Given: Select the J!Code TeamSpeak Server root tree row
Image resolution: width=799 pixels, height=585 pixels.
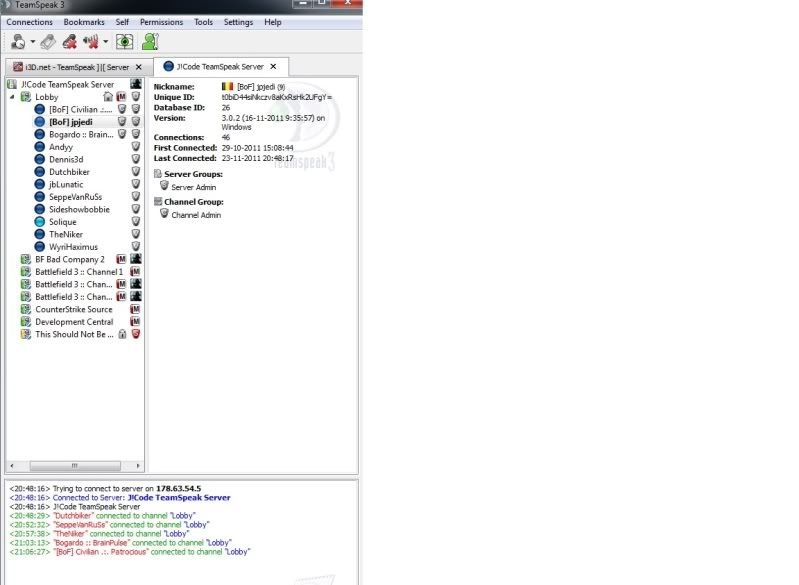Looking at the screenshot, I should tap(74, 84).
